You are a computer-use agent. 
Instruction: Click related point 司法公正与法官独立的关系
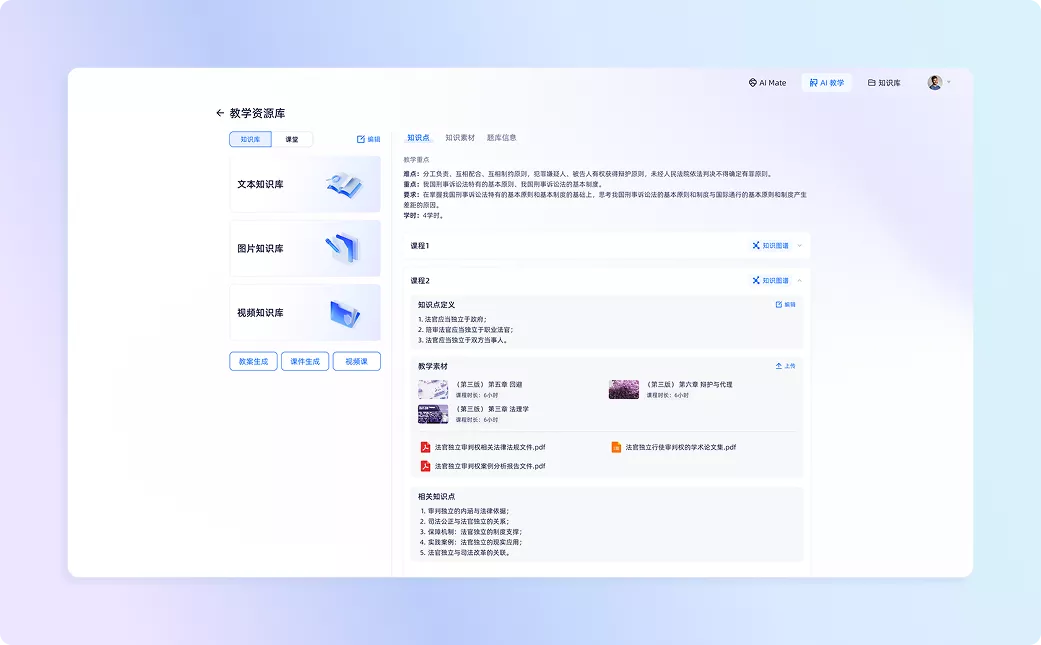465,521
